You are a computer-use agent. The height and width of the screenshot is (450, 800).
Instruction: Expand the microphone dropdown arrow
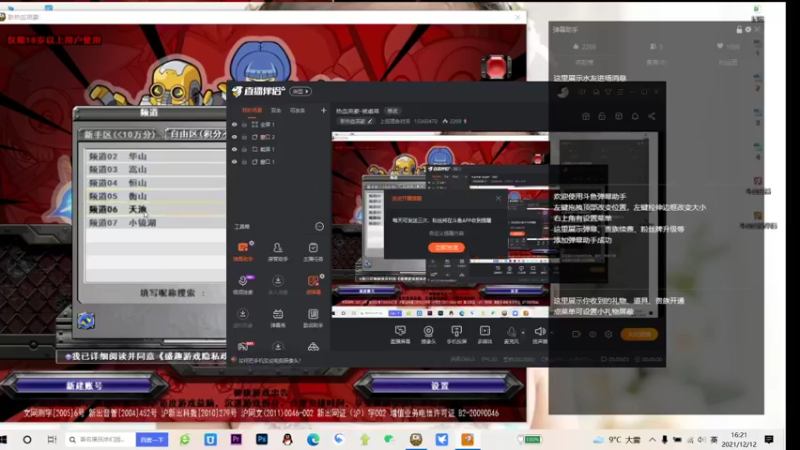[x=523, y=333]
